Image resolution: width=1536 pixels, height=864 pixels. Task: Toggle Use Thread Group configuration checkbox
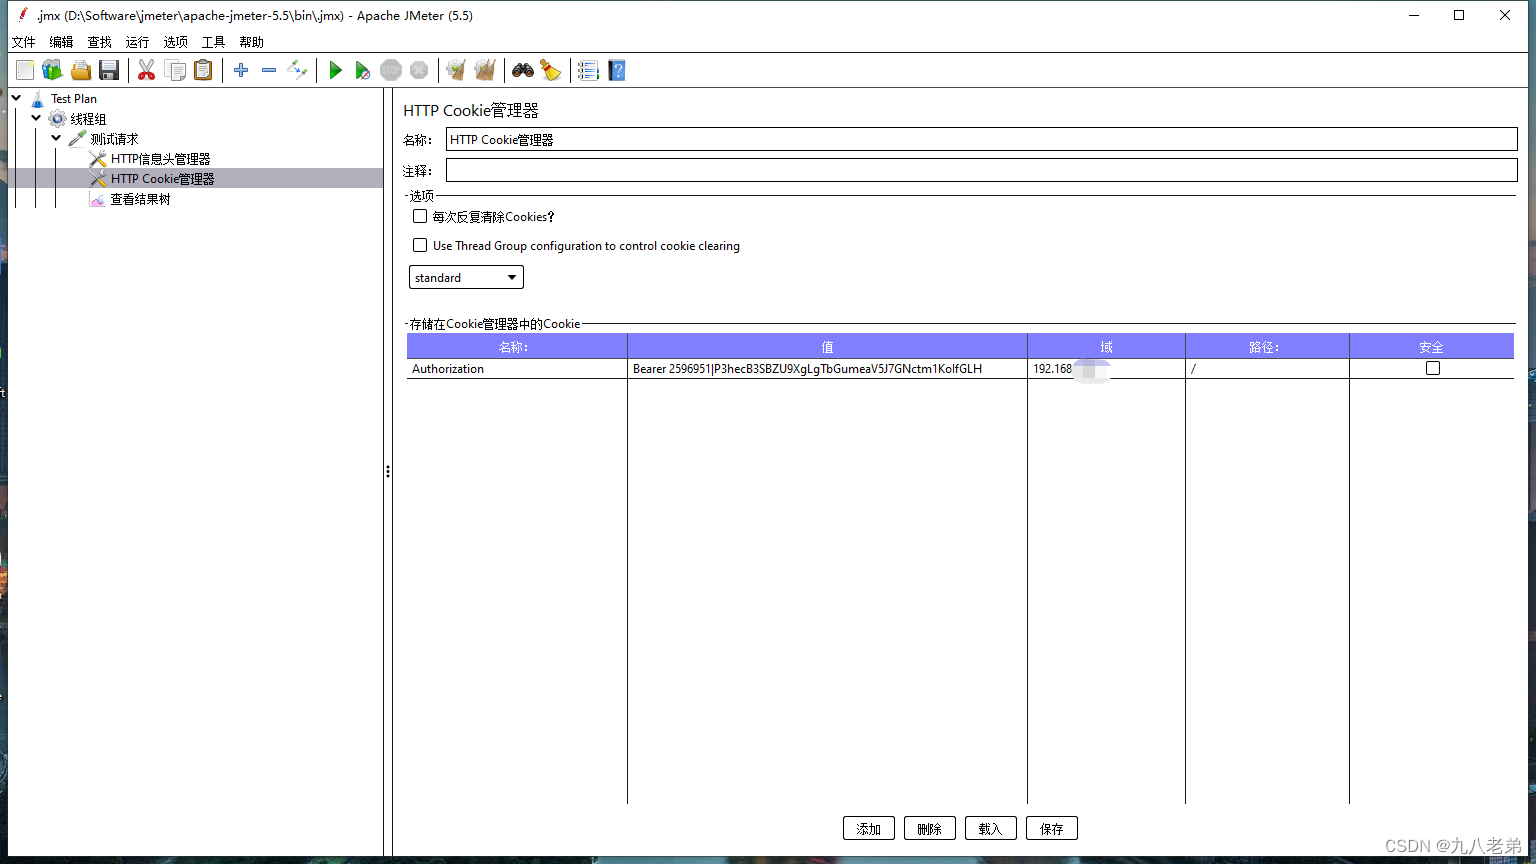420,245
